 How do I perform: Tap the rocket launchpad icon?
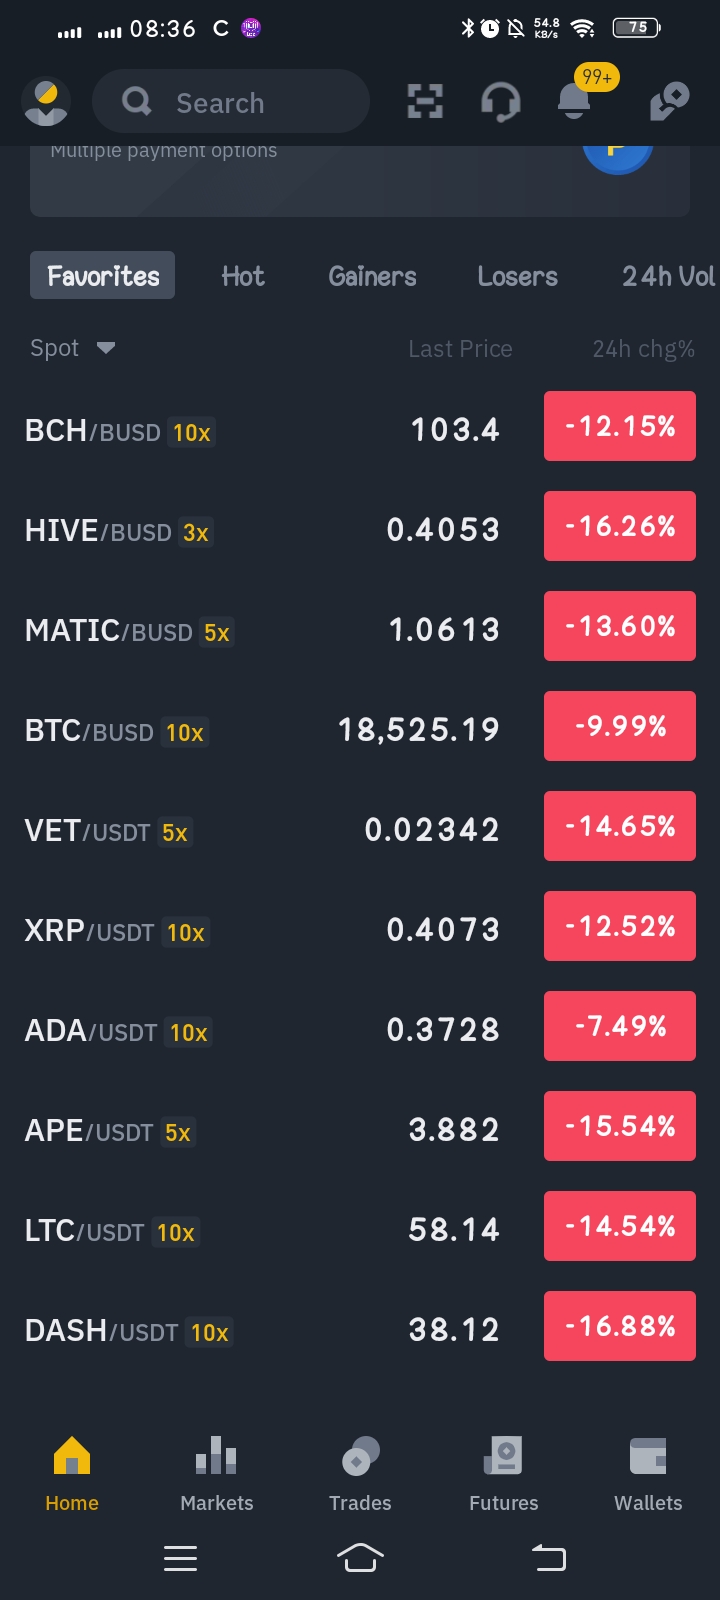click(x=669, y=101)
